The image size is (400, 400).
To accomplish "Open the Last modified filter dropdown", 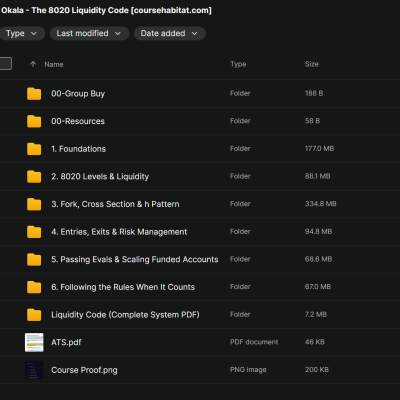I will click(89, 33).
